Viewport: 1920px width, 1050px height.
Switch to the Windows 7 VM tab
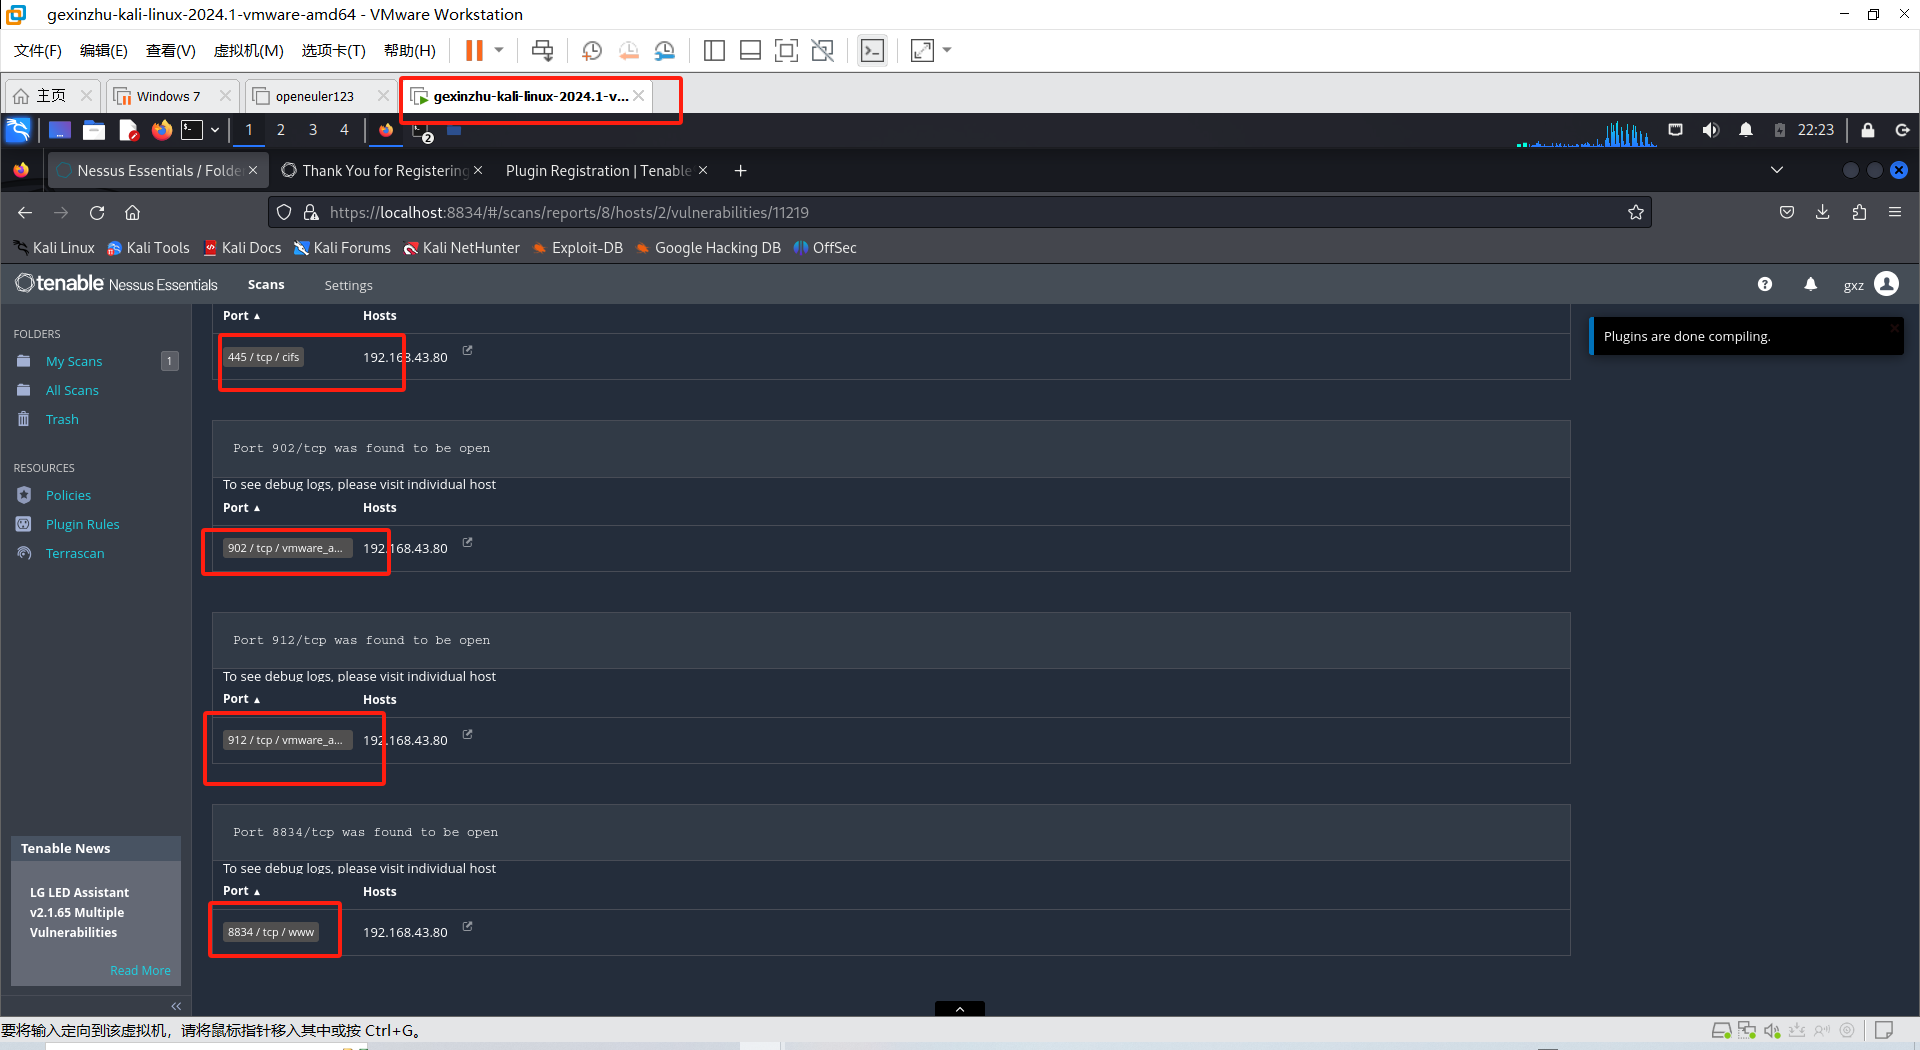[x=168, y=96]
